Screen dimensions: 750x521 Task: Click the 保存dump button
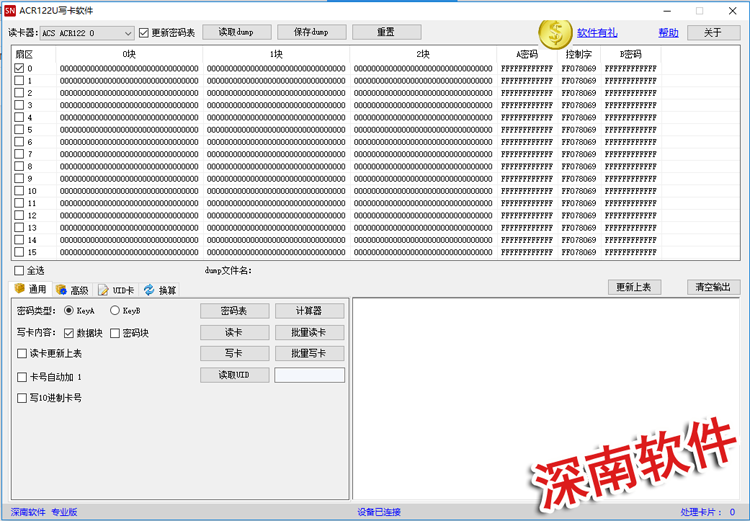(311, 32)
